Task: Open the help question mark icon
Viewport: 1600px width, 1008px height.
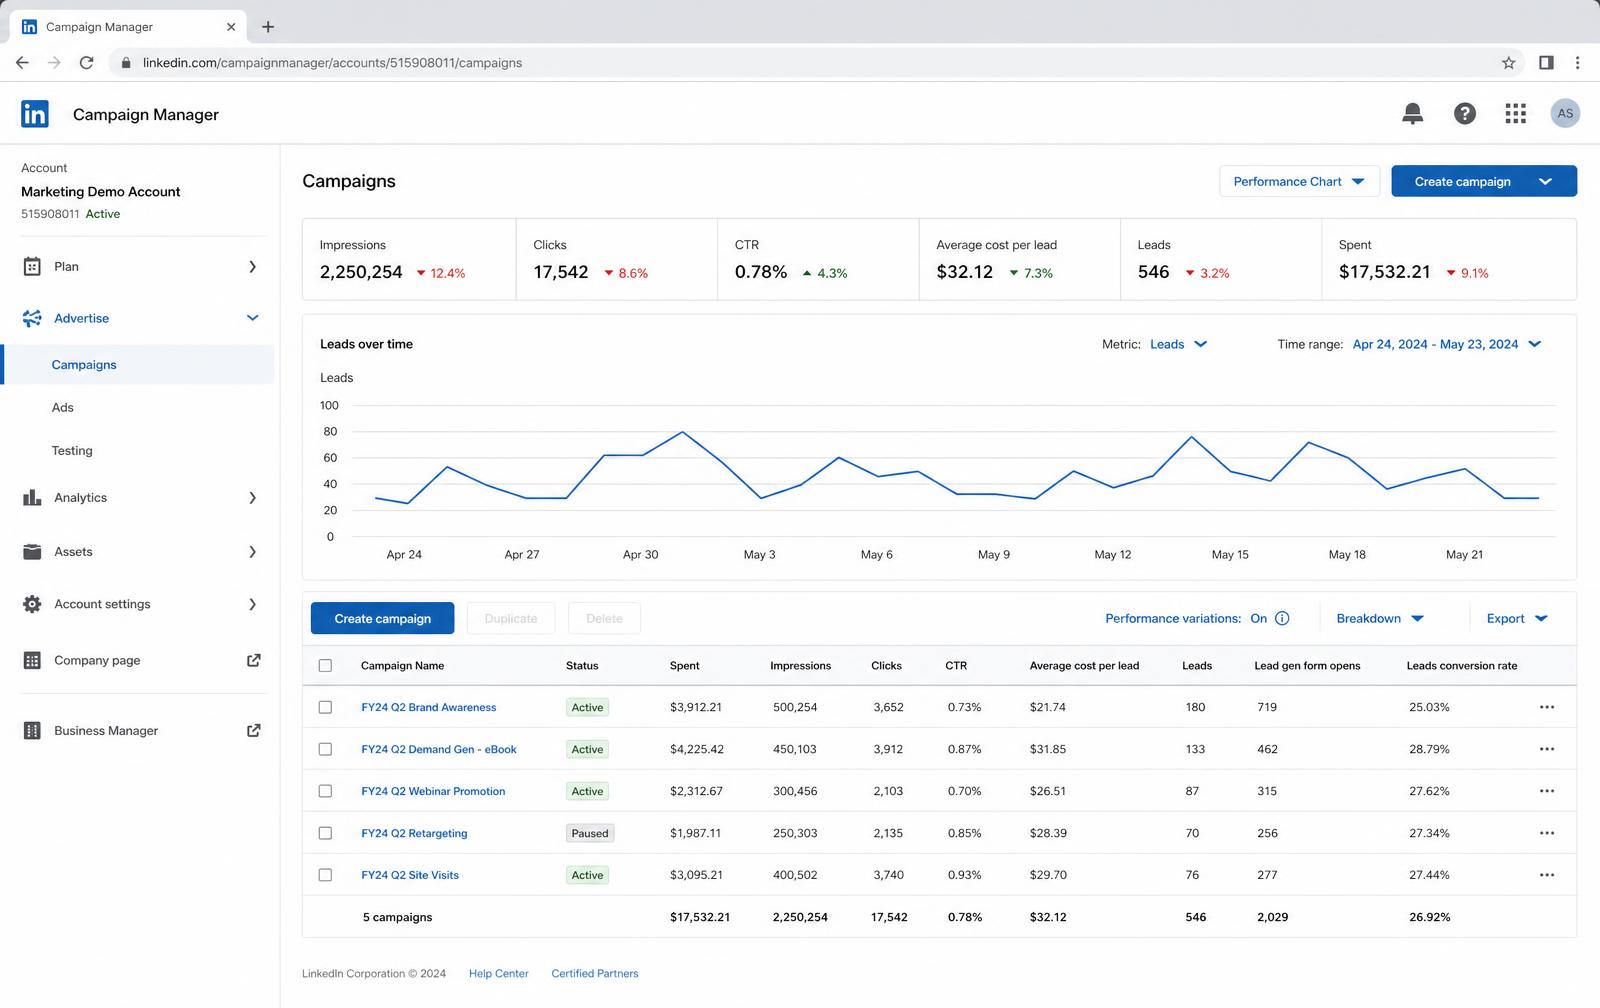Action: click(x=1464, y=114)
